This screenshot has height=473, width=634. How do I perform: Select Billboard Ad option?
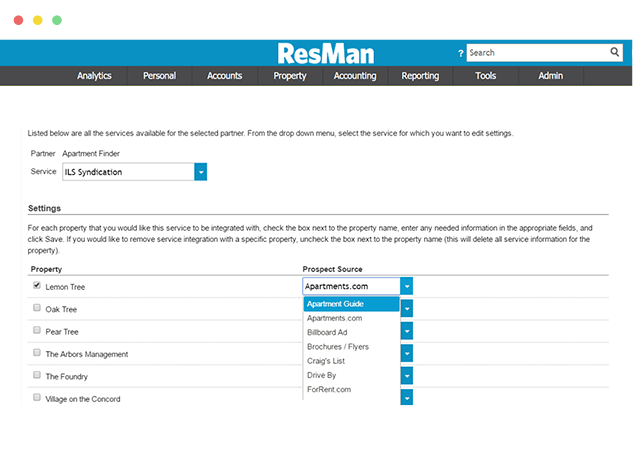click(351, 332)
